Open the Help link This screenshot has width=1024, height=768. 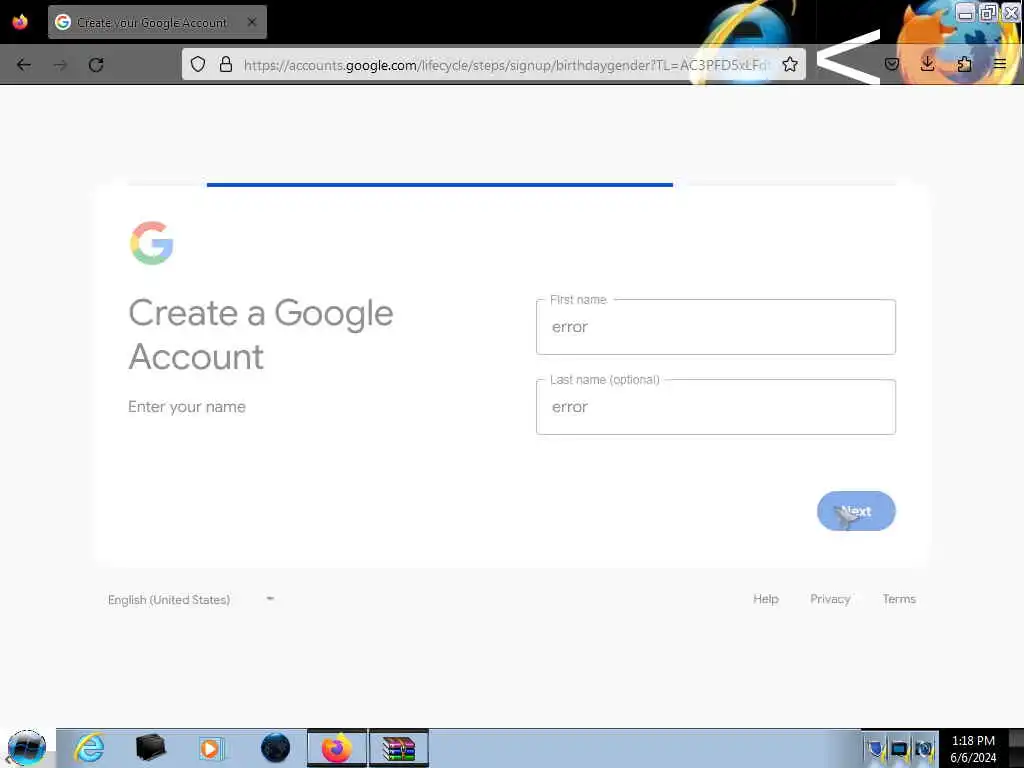[x=765, y=599]
